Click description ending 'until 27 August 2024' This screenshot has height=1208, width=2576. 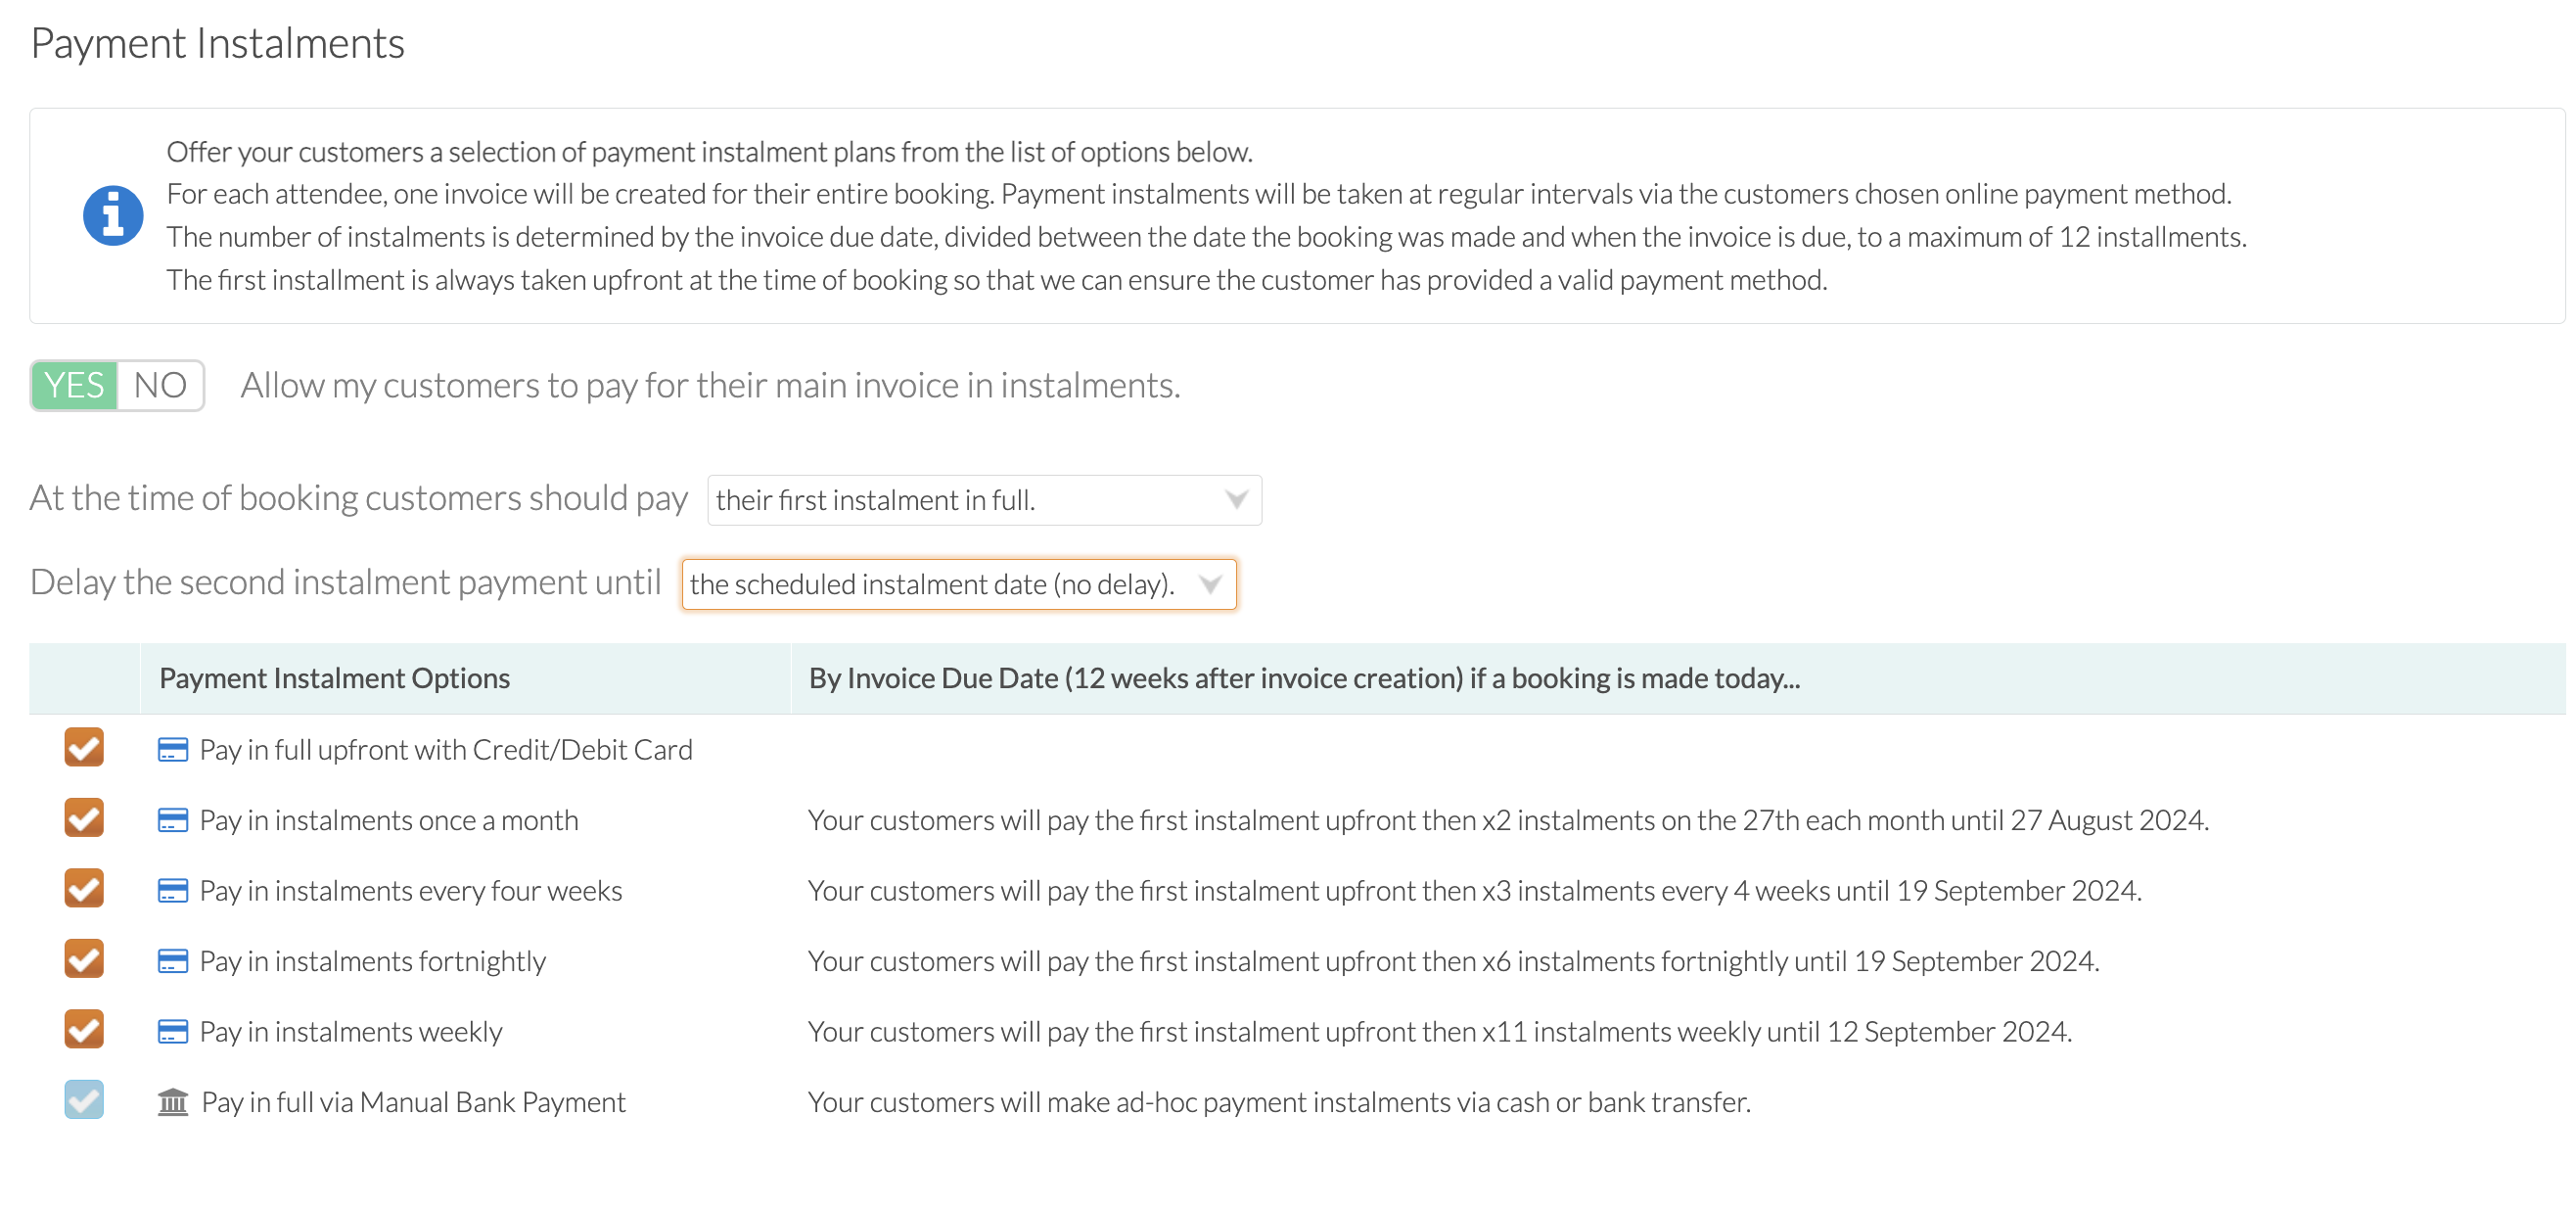coord(1508,820)
